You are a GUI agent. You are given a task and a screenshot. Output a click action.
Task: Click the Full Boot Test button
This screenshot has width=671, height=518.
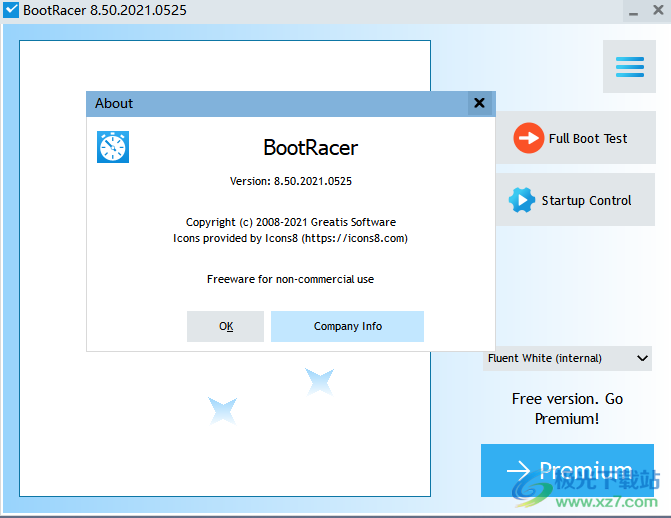coord(576,138)
